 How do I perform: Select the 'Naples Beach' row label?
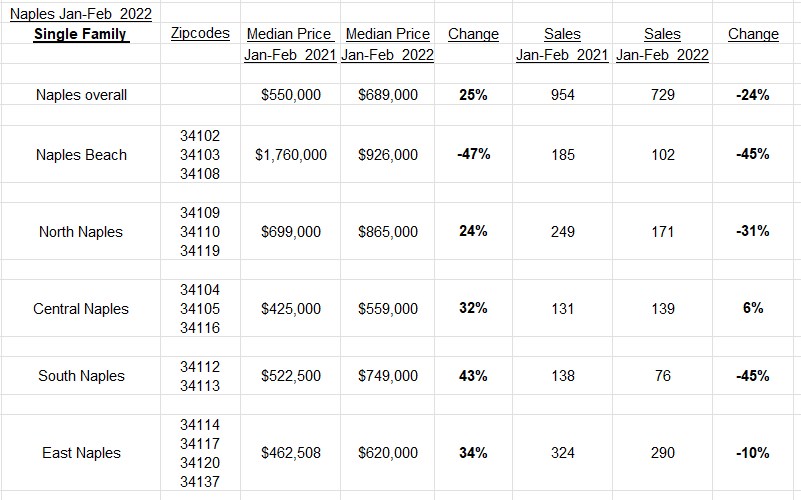click(81, 155)
